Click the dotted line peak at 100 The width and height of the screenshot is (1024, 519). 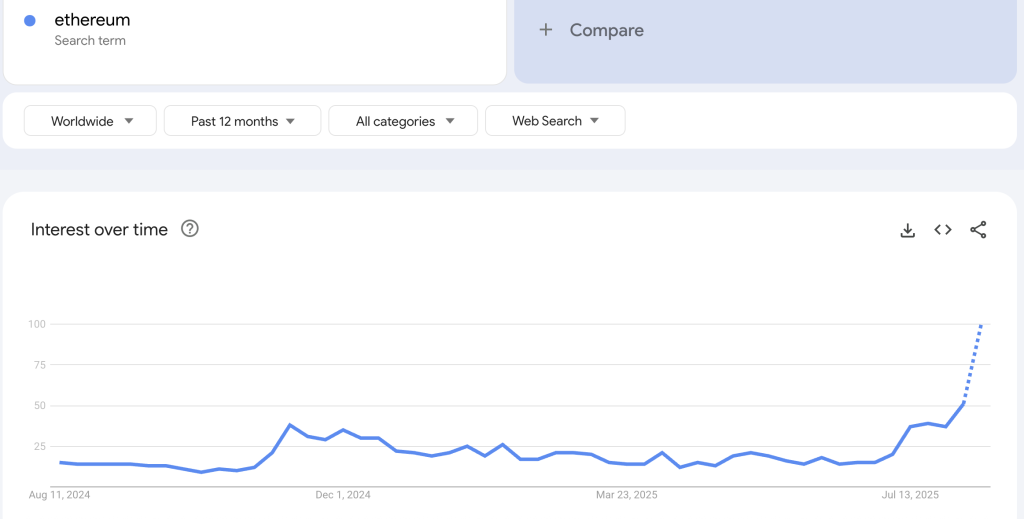pyautogui.click(x=981, y=325)
